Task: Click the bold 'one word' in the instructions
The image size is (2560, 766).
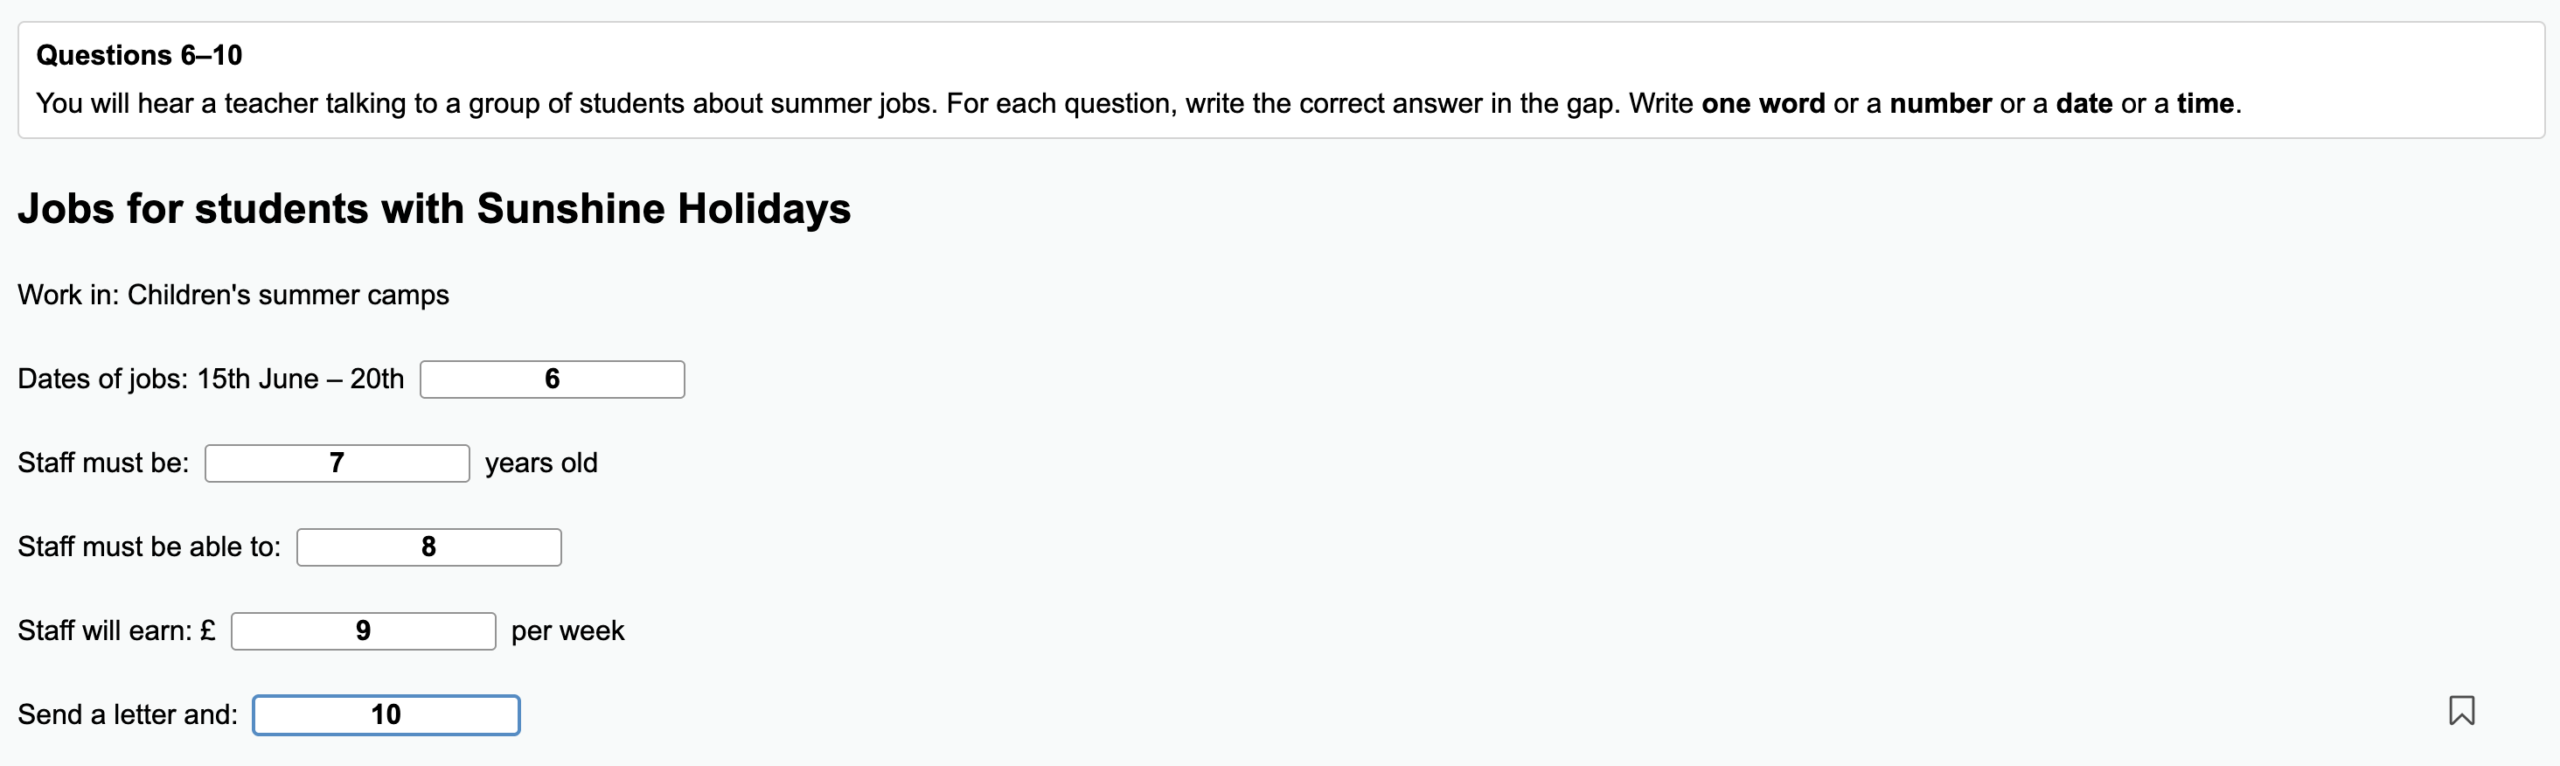Action: pos(1763,103)
